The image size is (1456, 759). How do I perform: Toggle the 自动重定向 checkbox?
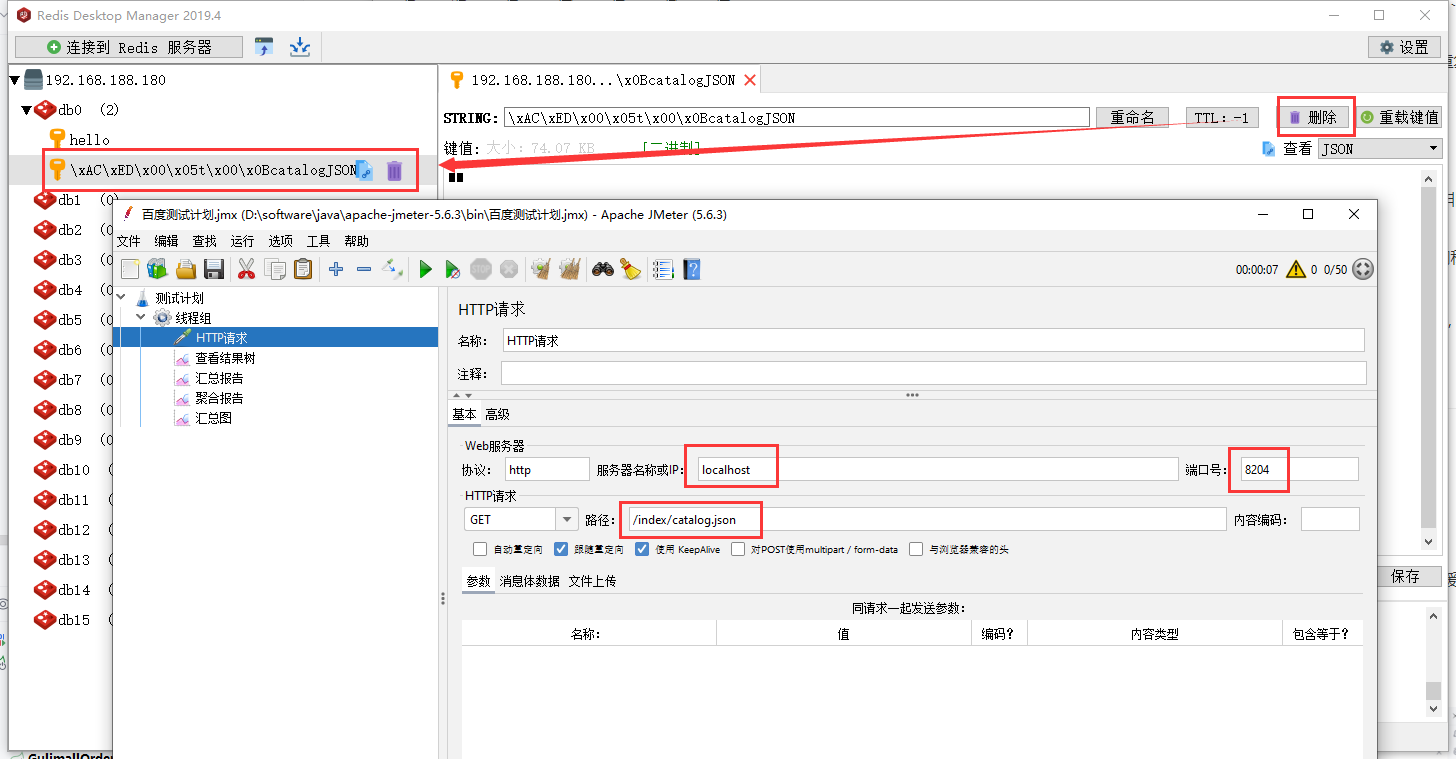(x=480, y=549)
